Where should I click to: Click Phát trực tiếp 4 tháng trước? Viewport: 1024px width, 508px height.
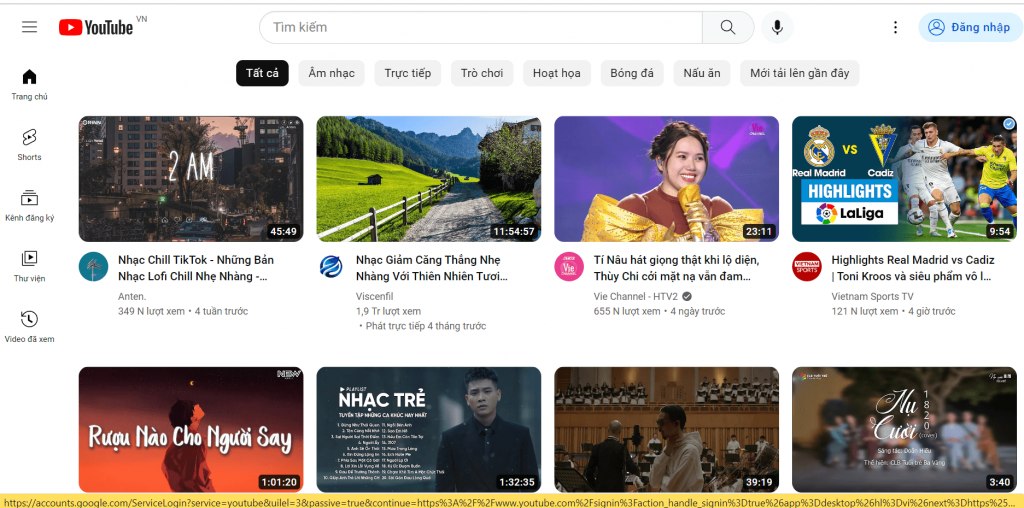click(x=426, y=326)
